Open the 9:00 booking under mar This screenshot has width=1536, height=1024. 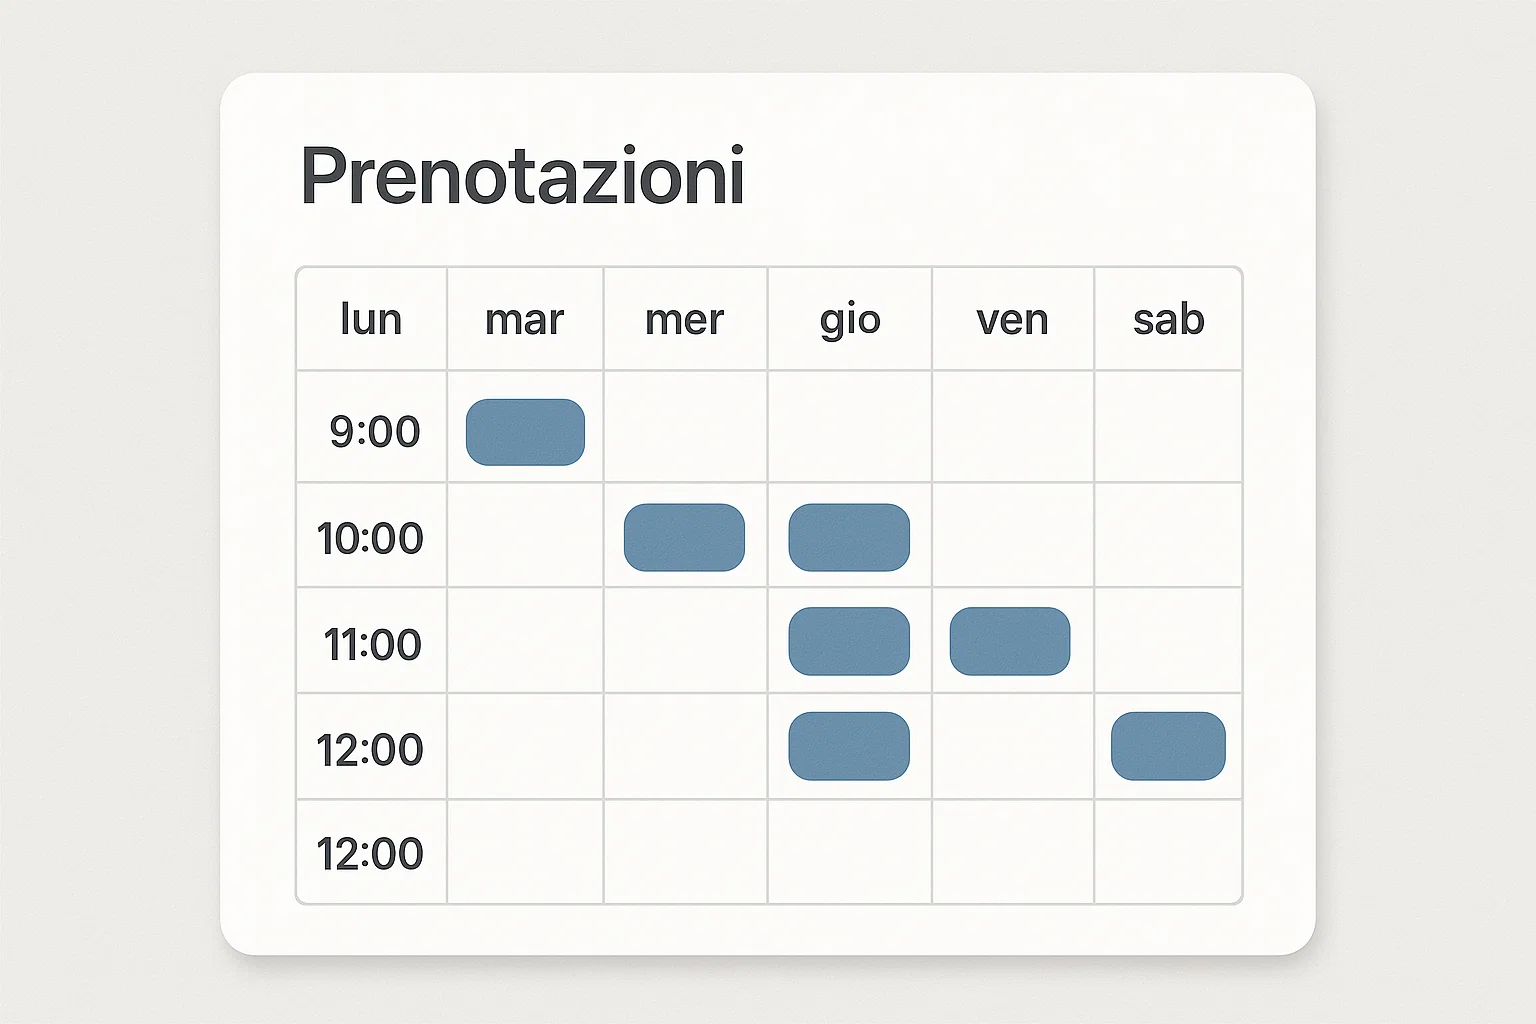click(x=525, y=432)
